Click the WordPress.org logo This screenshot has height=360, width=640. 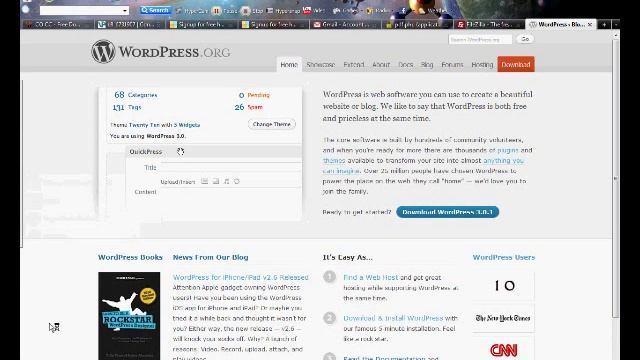pyautogui.click(x=160, y=51)
